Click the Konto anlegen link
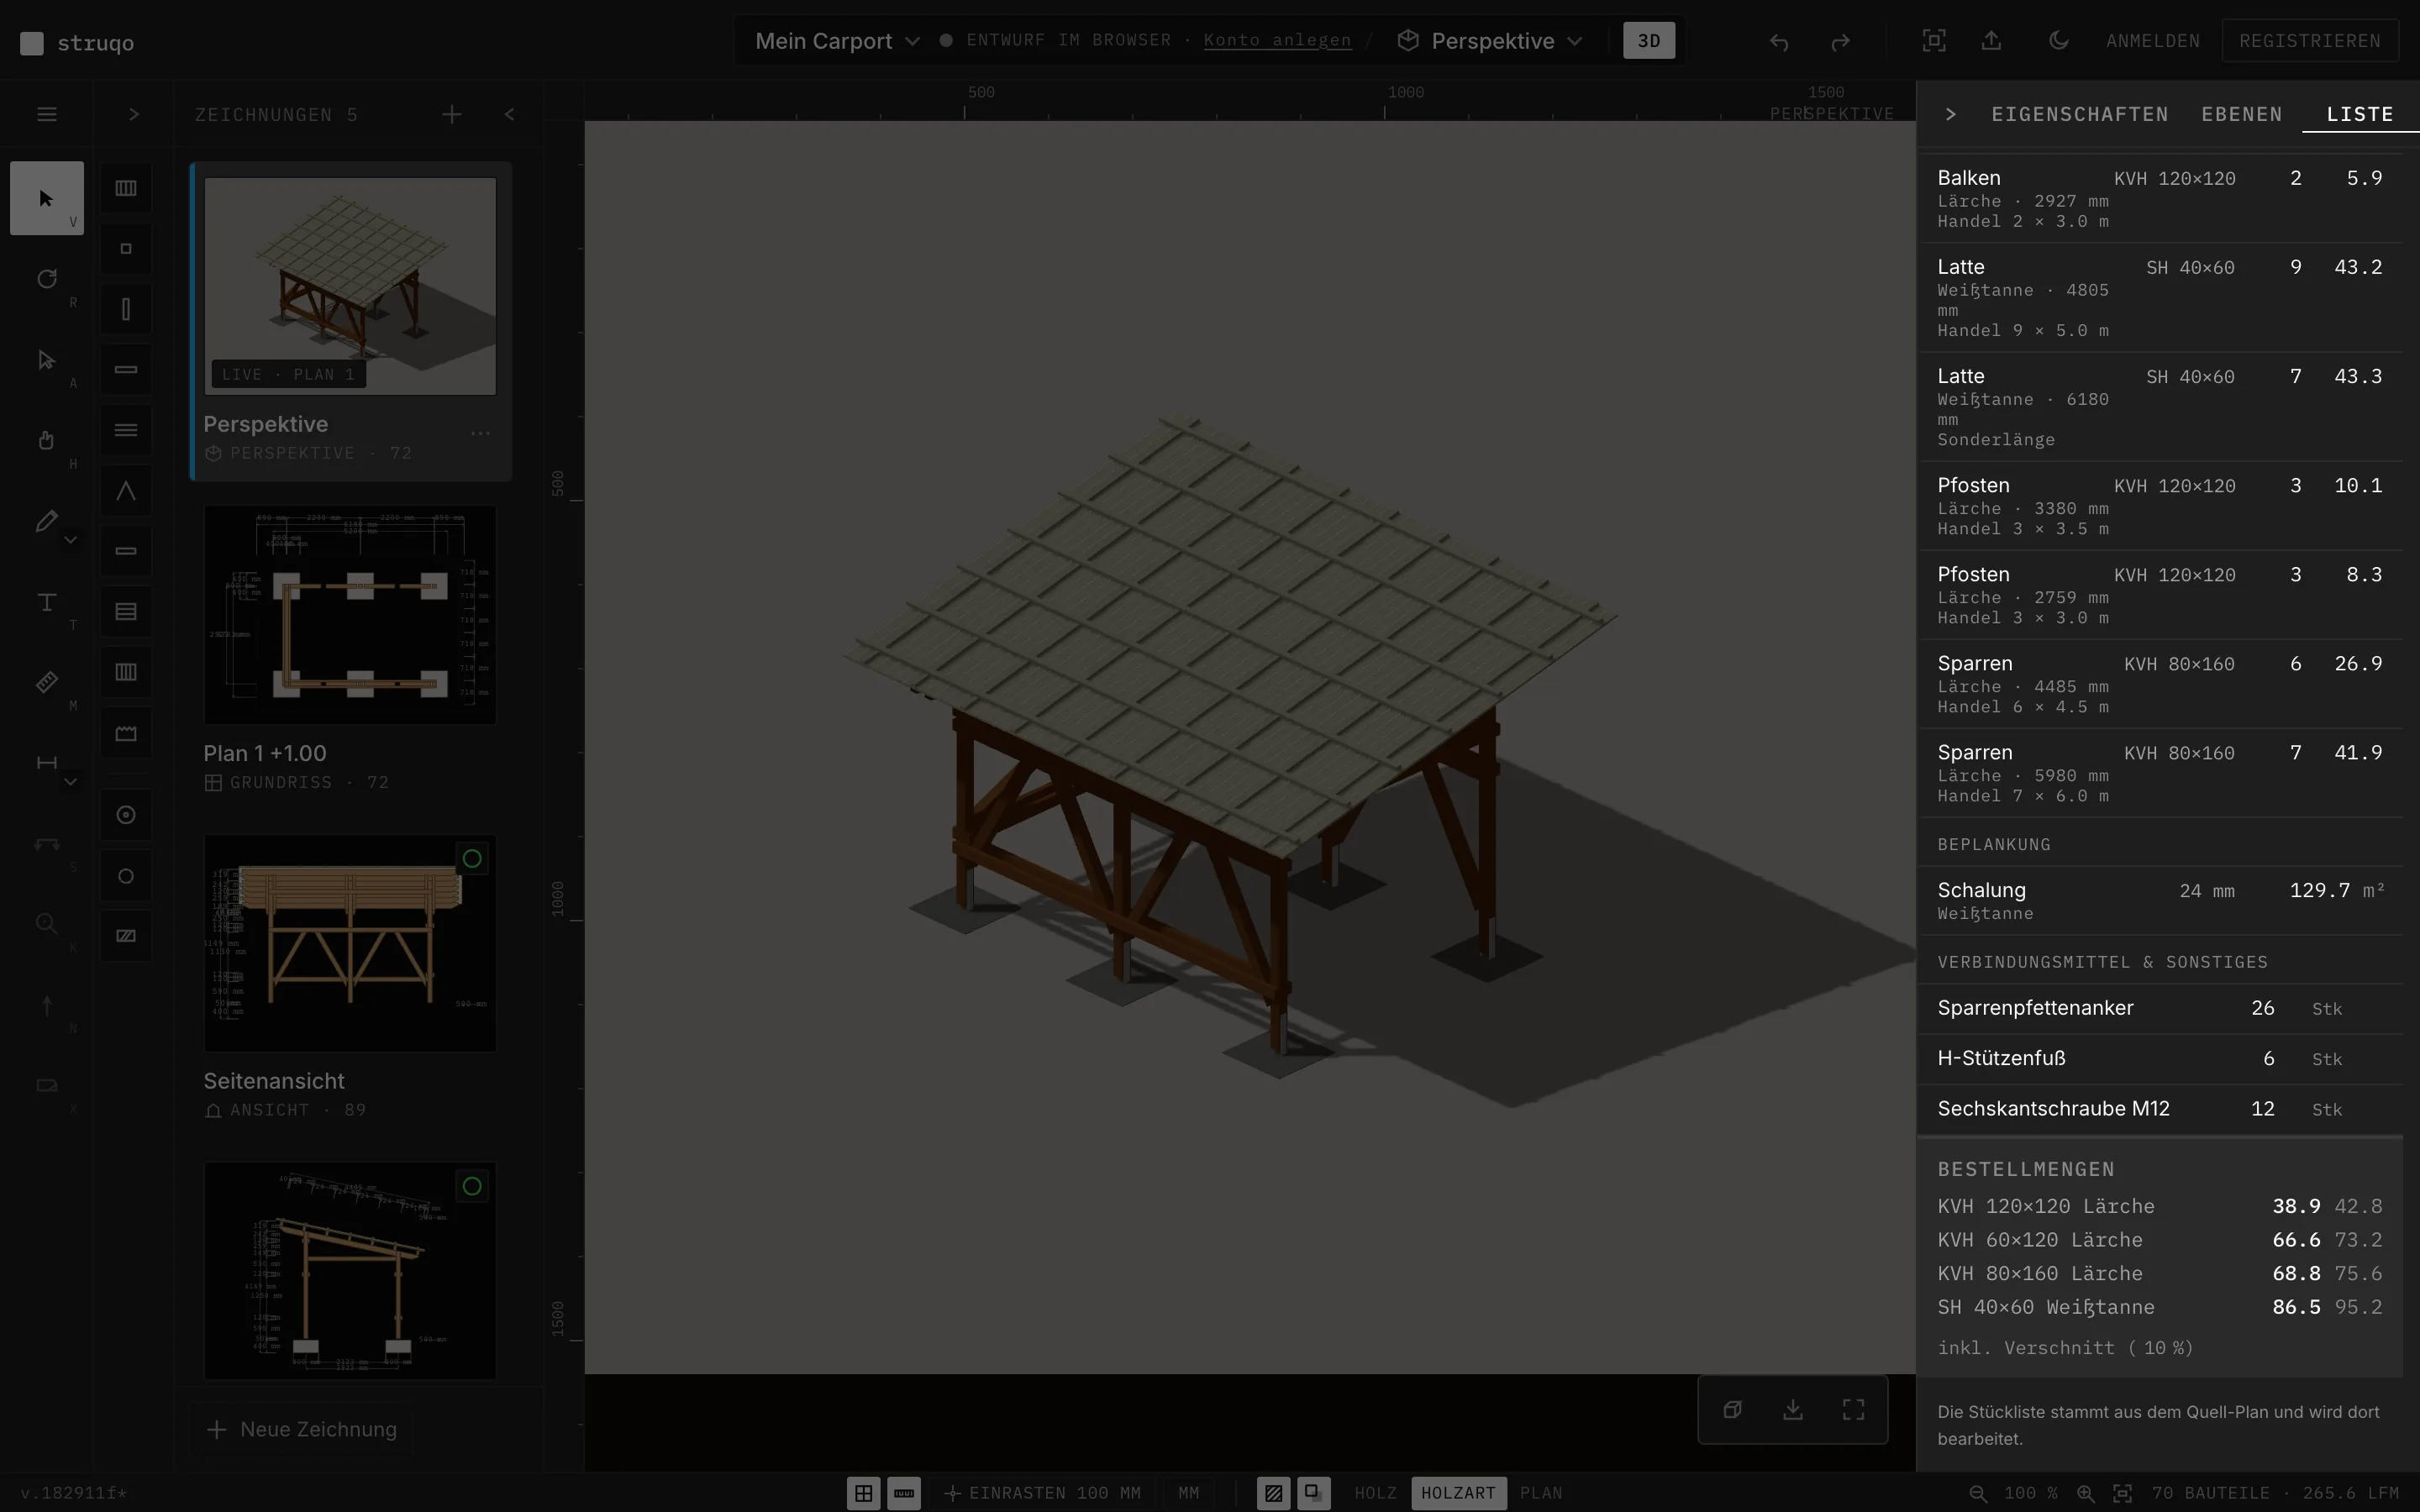This screenshot has width=2420, height=1512. click(1277, 40)
